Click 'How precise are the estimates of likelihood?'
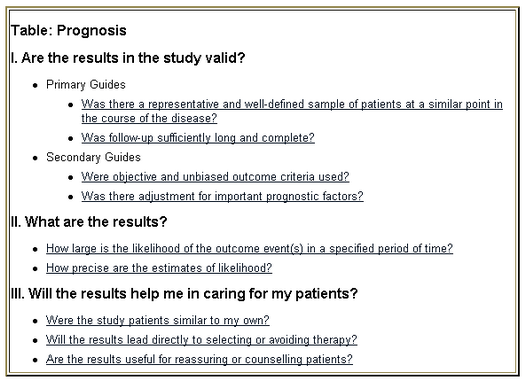 coord(159,268)
